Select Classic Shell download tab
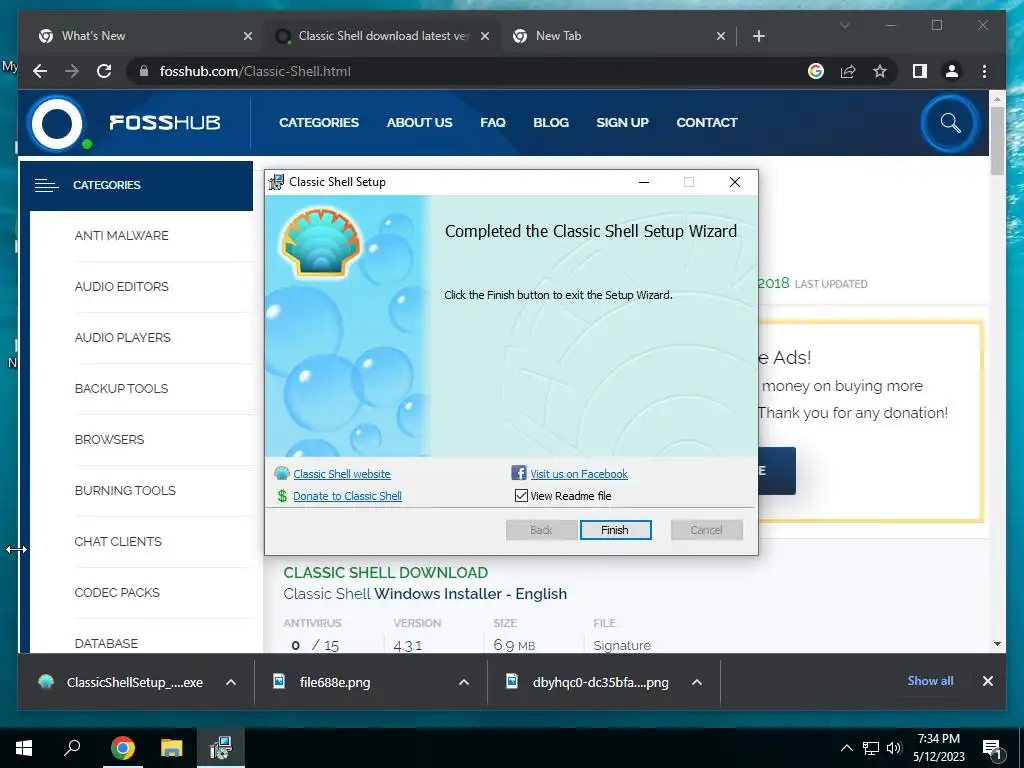Screen dimensions: 1024x768 (382, 36)
